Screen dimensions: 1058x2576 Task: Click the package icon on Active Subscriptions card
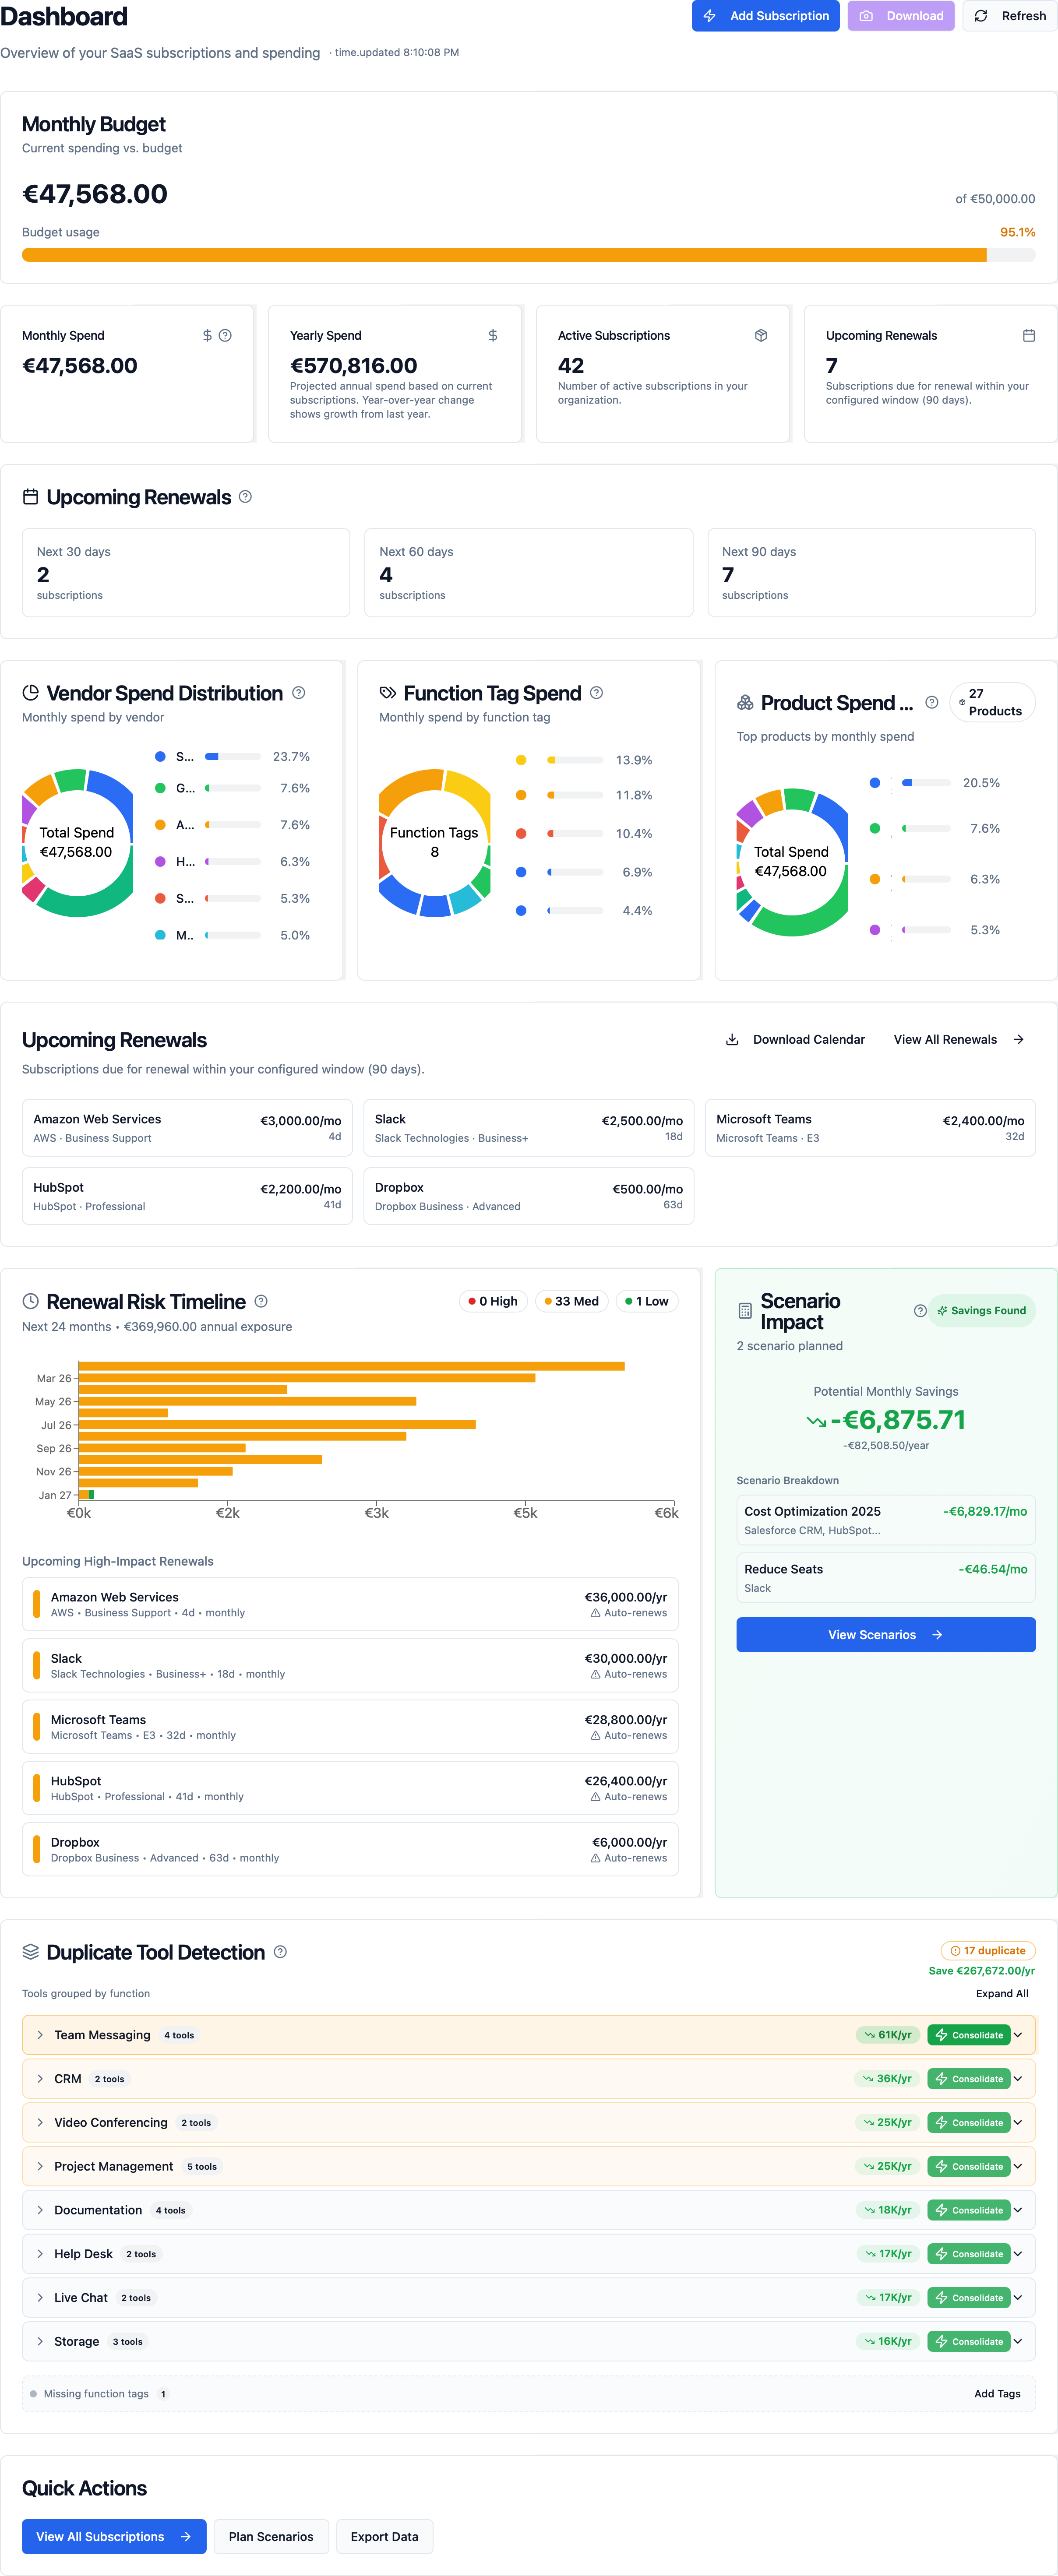pos(761,335)
